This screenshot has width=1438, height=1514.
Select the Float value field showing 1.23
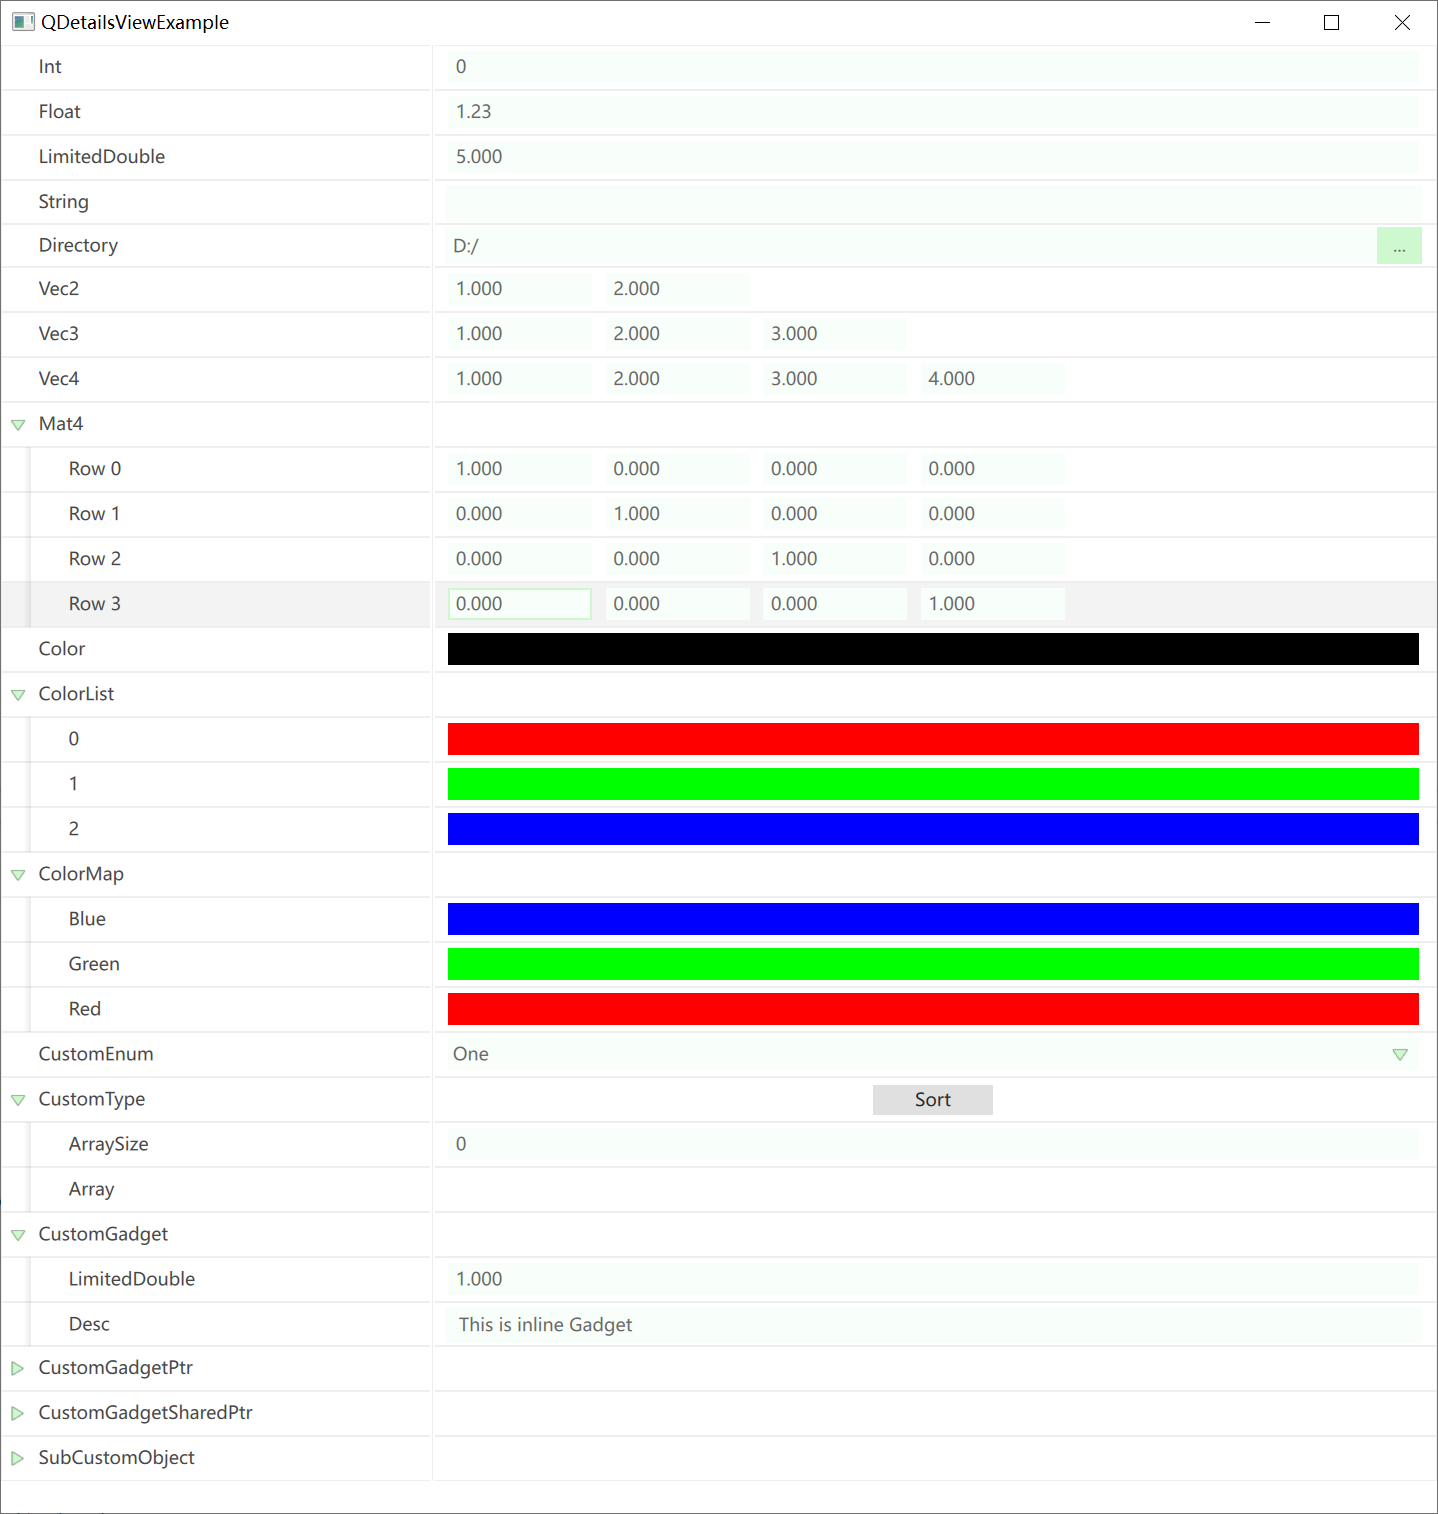932,112
